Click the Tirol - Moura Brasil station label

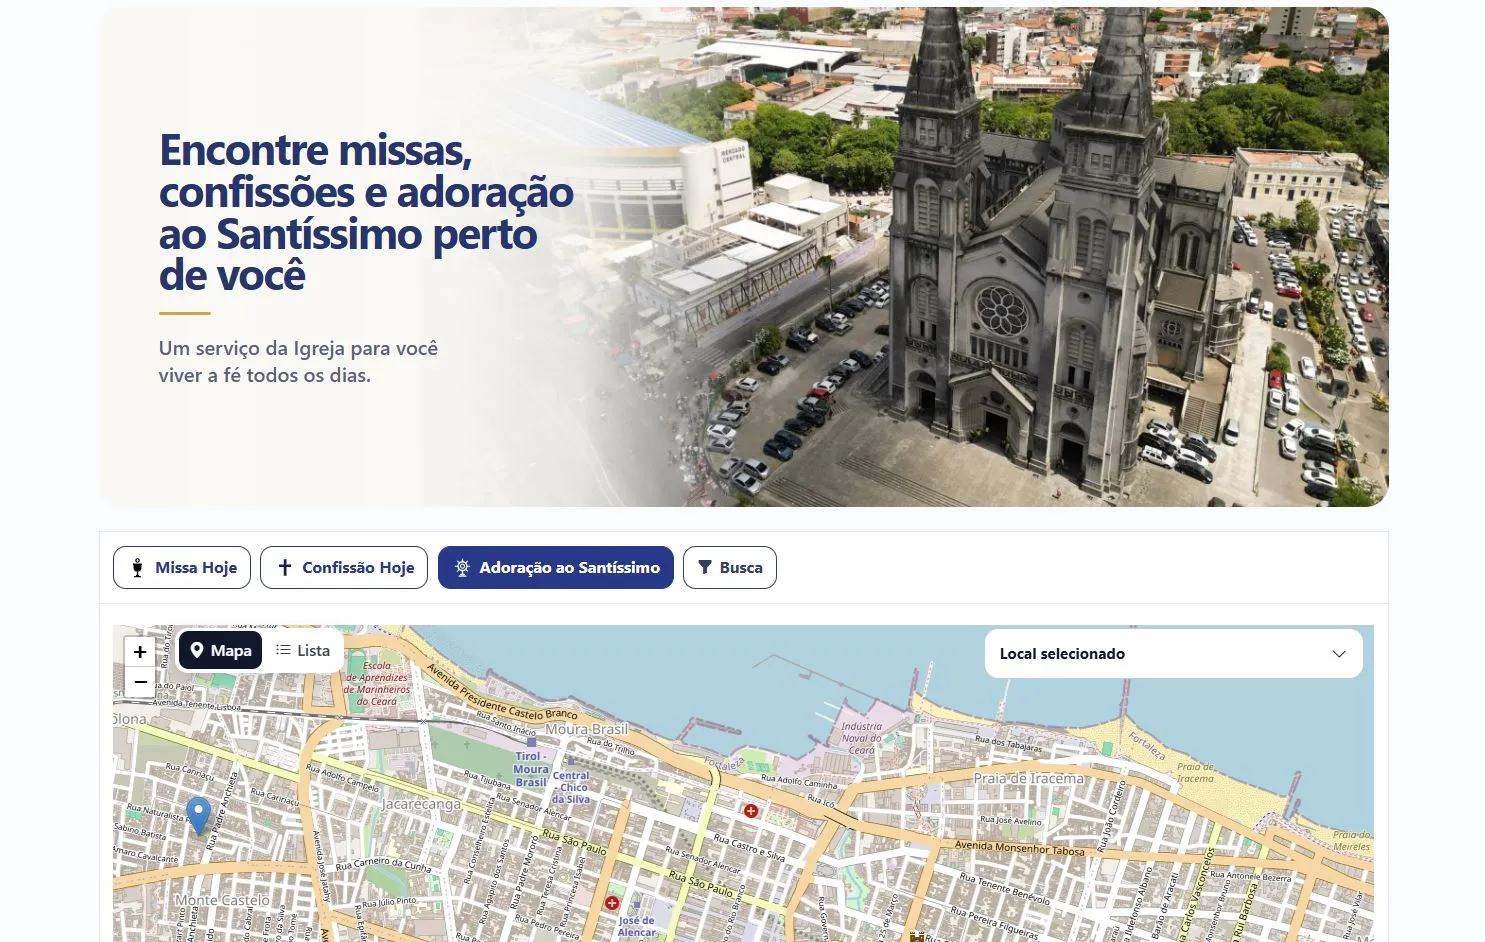coord(530,769)
